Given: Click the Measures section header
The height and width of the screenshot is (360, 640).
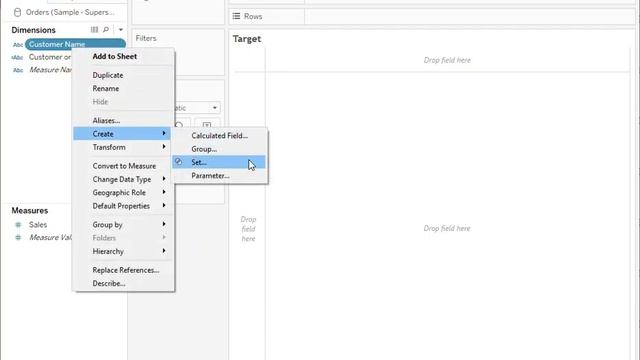Looking at the screenshot, I should point(30,211).
